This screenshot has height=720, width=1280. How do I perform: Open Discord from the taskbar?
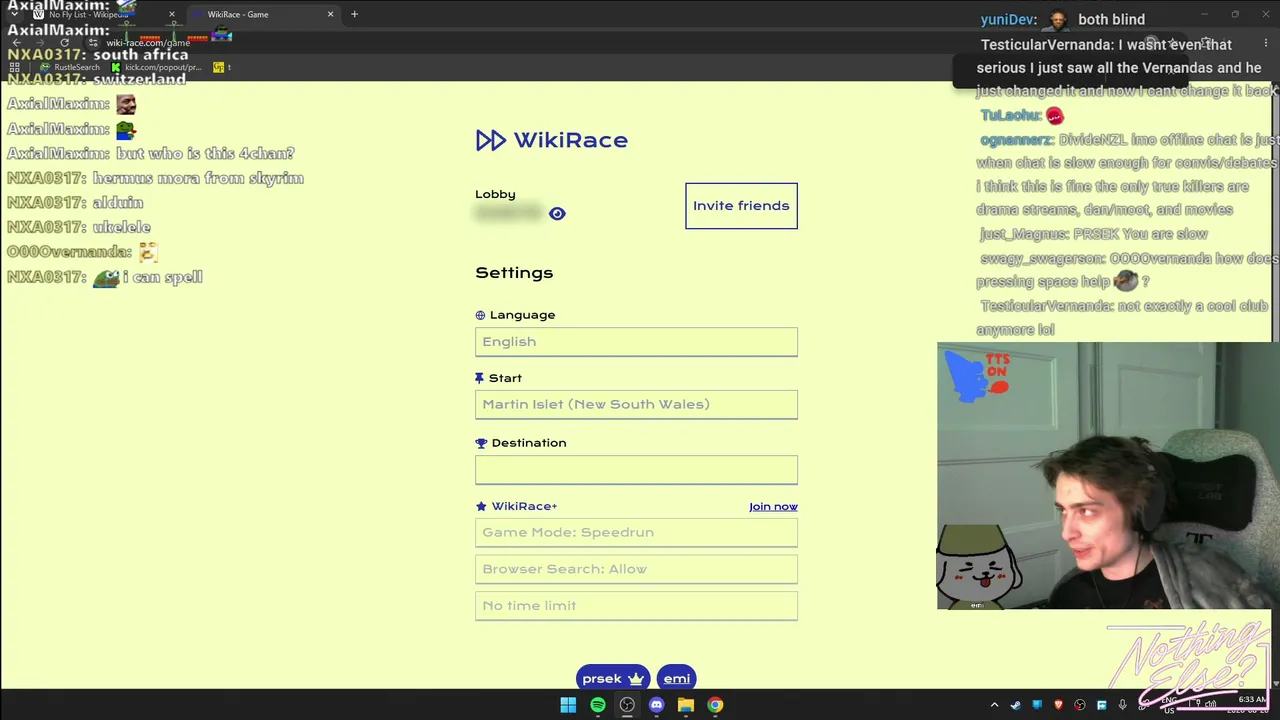click(656, 705)
